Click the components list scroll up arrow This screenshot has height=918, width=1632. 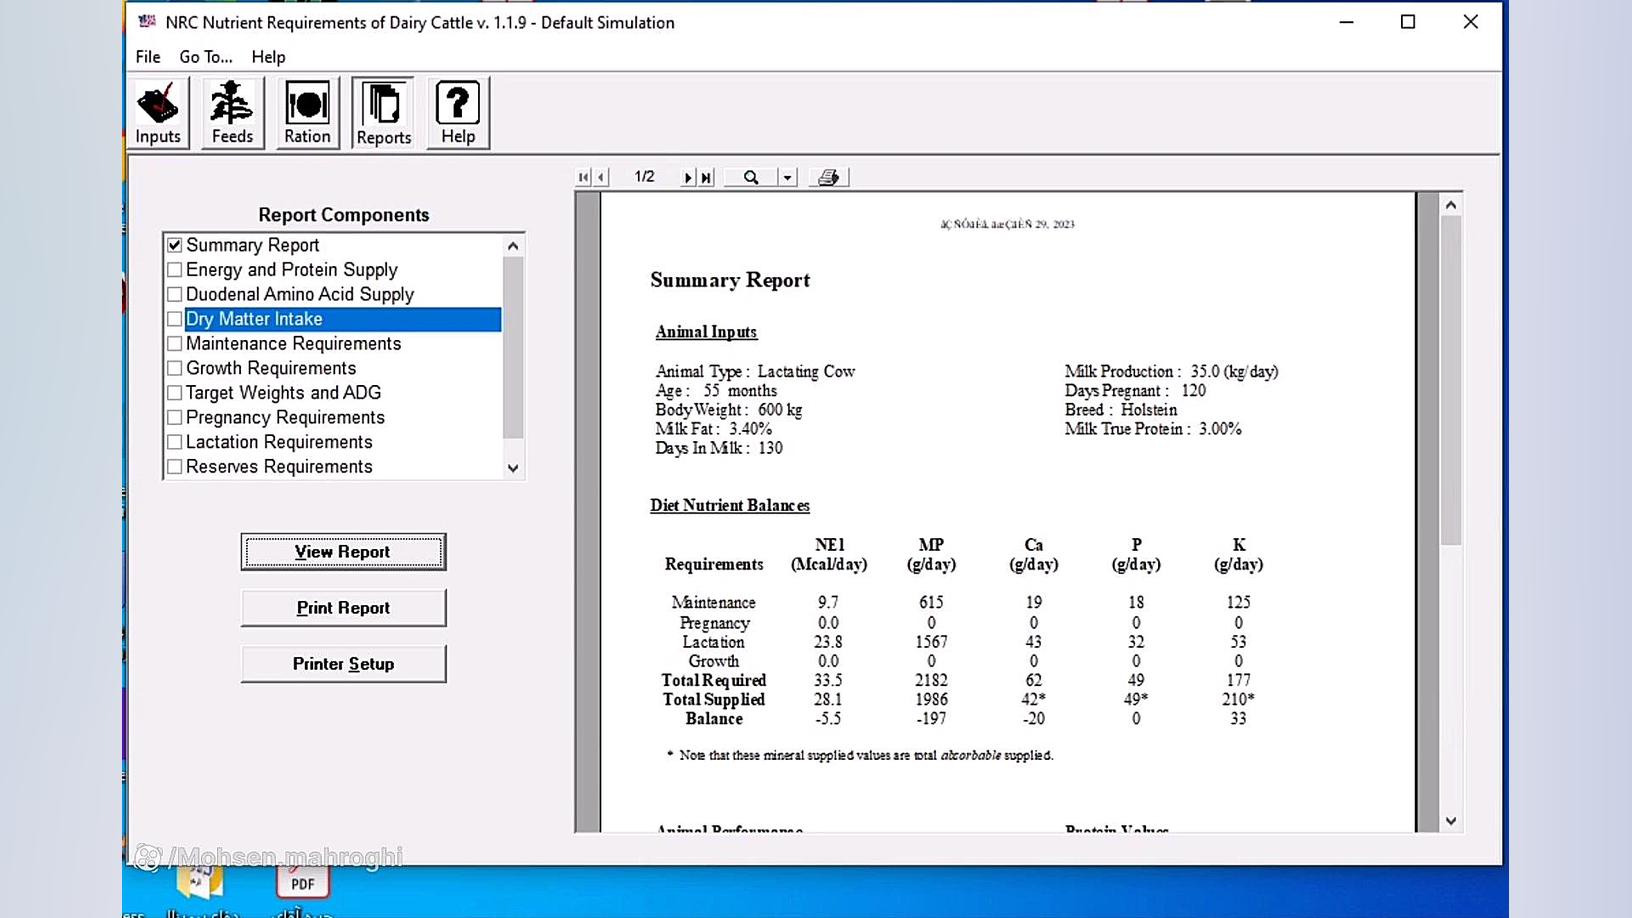(x=513, y=246)
